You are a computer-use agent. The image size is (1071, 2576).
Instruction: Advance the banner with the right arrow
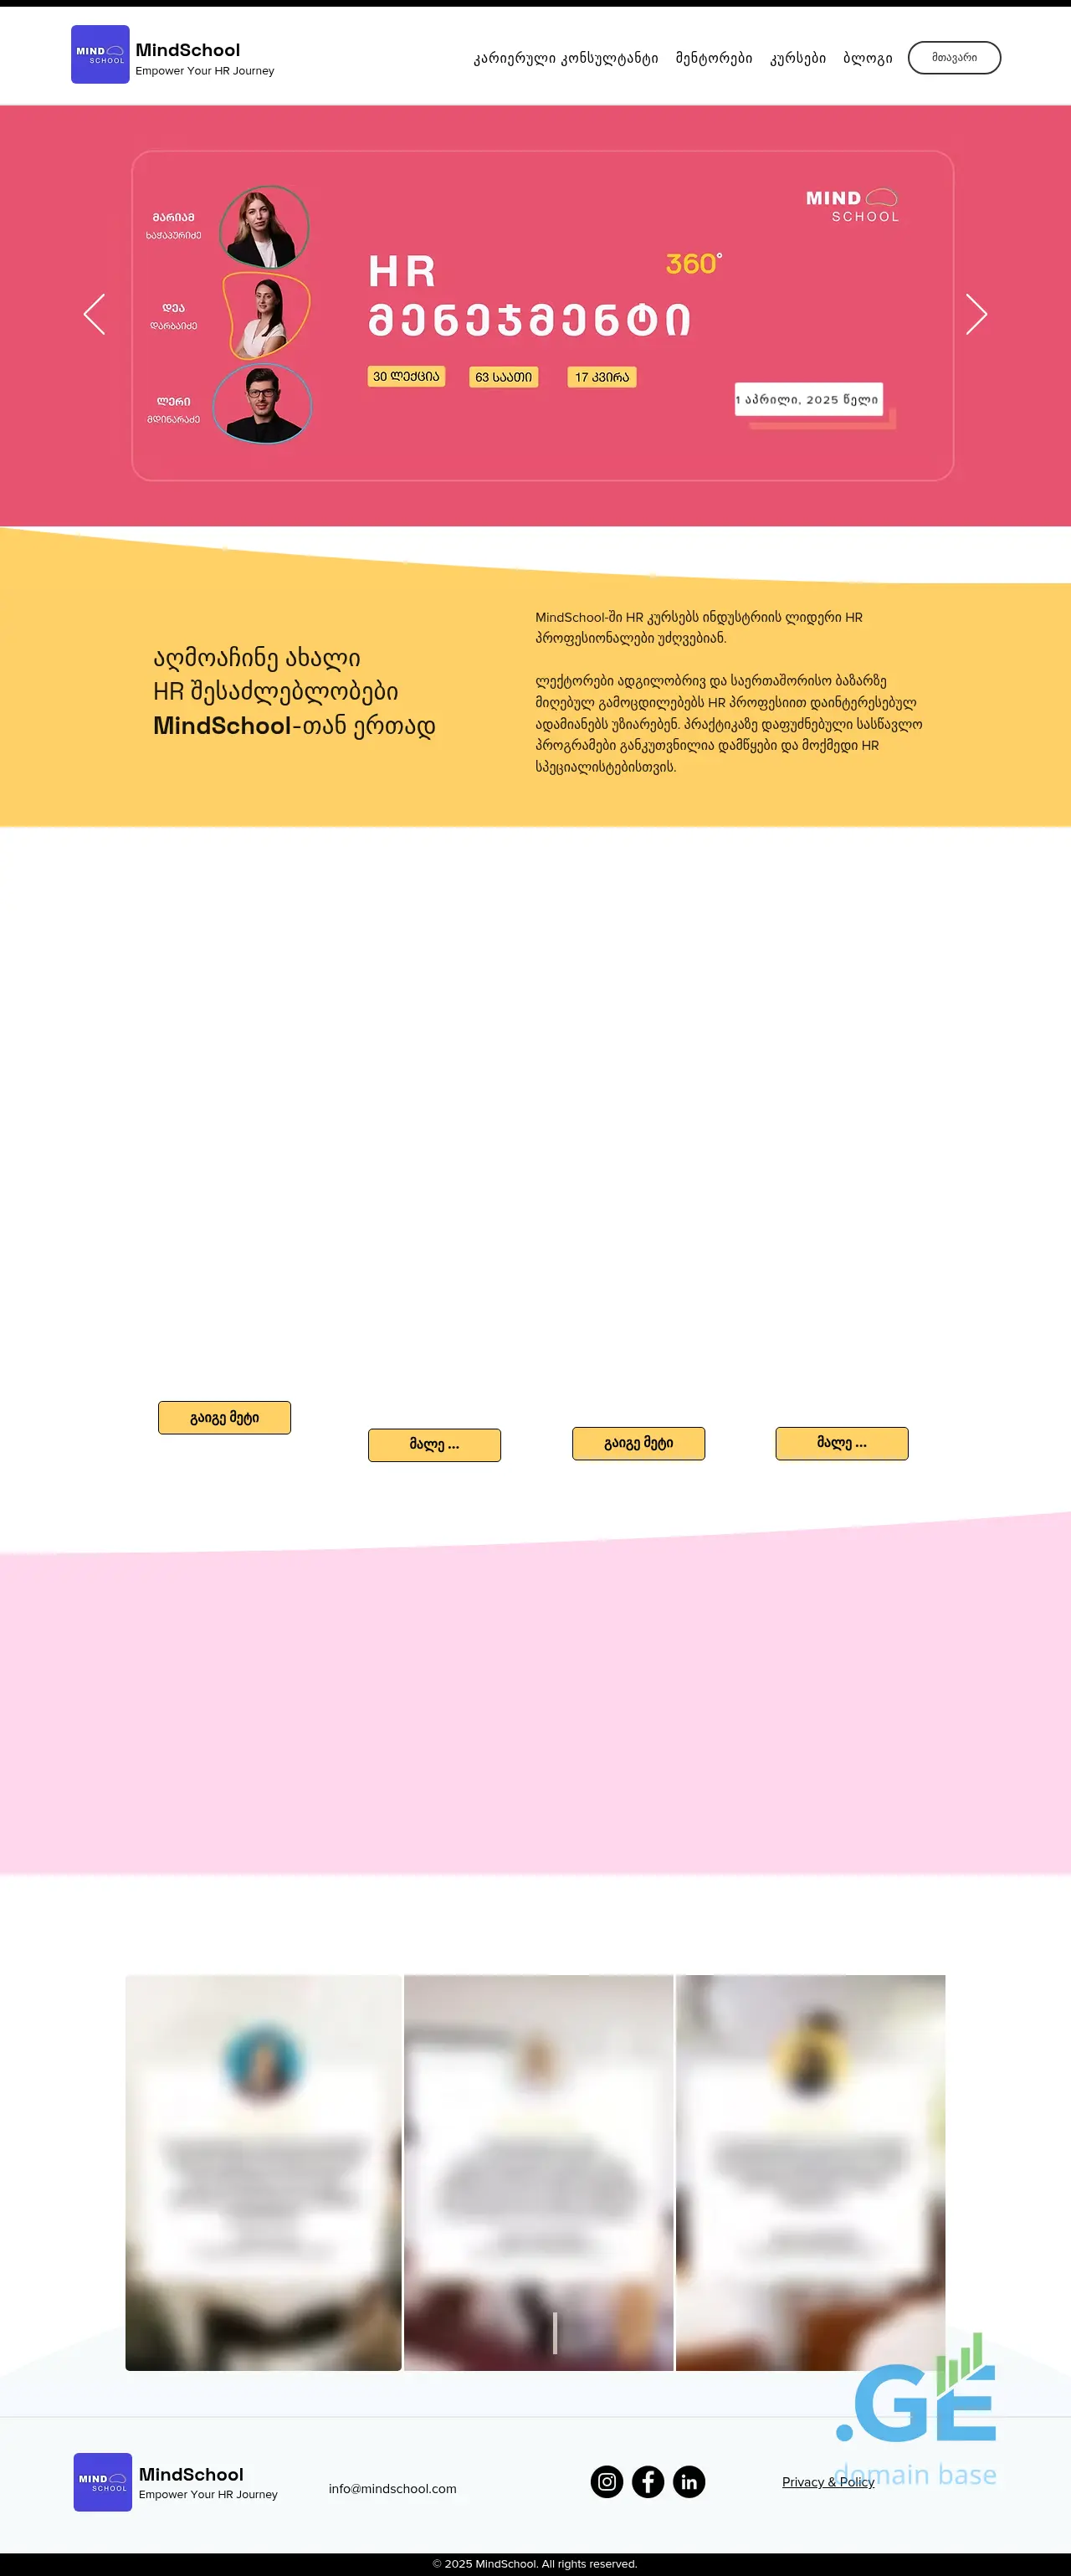pos(976,314)
